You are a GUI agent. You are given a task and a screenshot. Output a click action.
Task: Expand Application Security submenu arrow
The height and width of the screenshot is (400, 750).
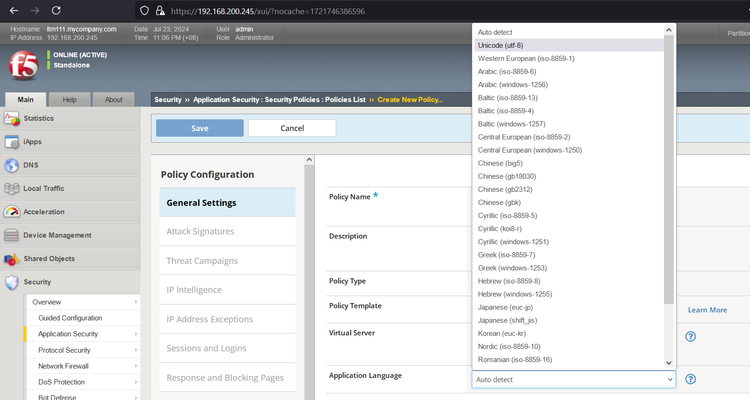point(136,334)
